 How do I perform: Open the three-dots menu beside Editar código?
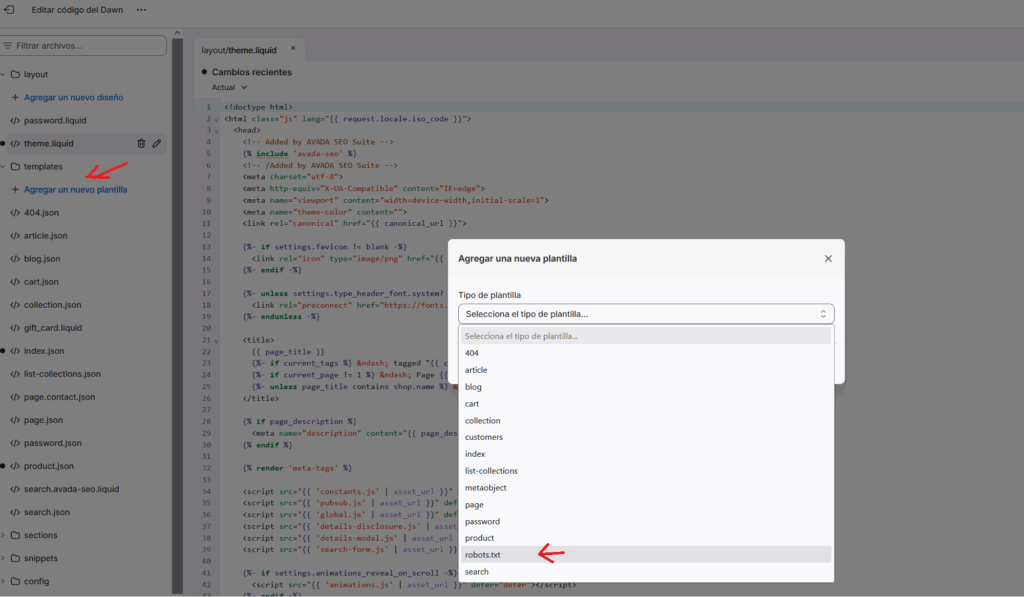click(x=141, y=10)
